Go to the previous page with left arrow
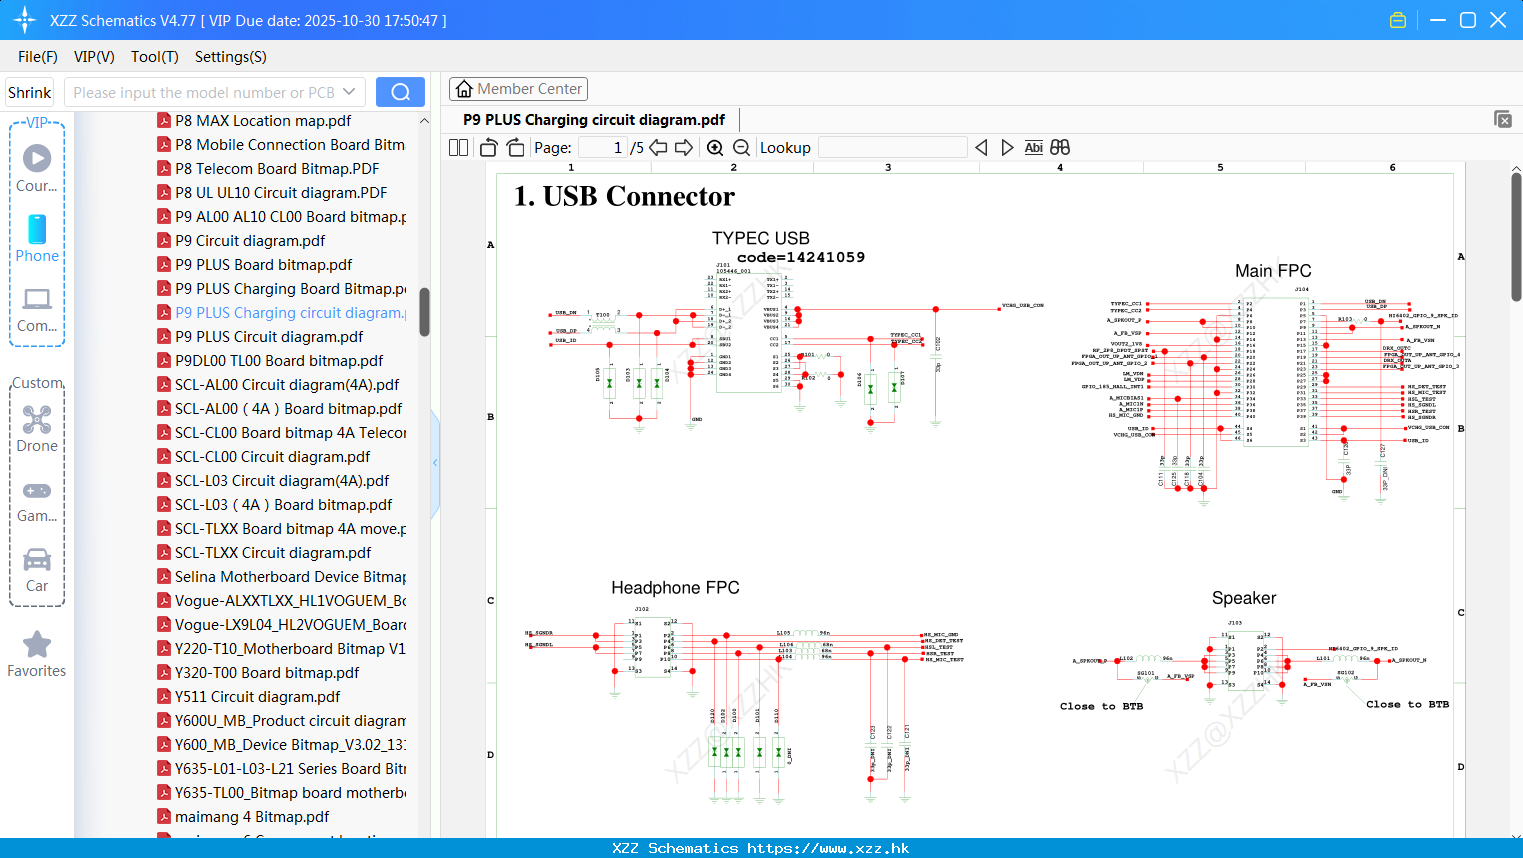Viewport: 1523px width, 858px height. (658, 148)
